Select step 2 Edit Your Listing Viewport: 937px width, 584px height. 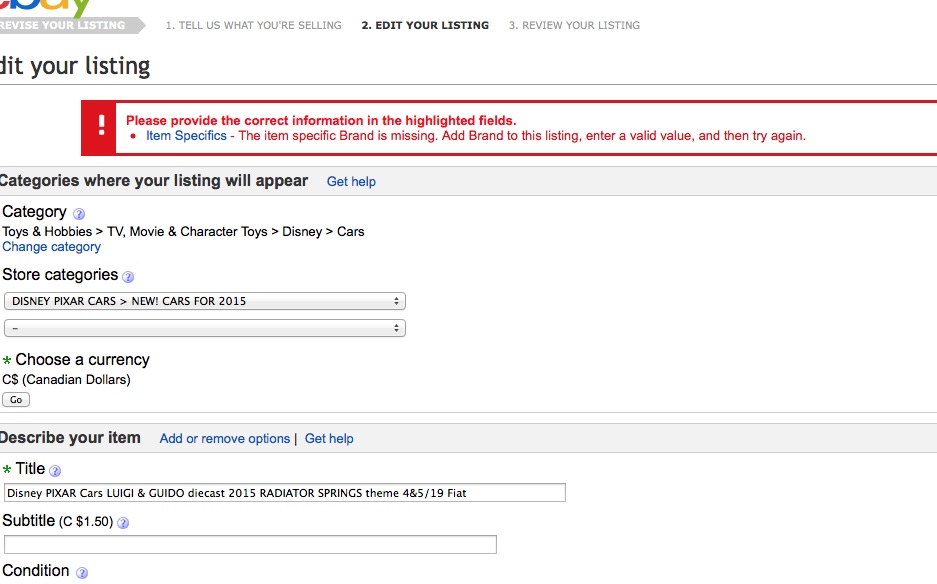[425, 25]
